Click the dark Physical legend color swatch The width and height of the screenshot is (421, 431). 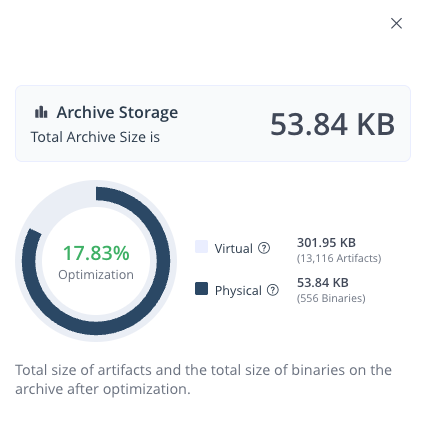pyautogui.click(x=201, y=289)
